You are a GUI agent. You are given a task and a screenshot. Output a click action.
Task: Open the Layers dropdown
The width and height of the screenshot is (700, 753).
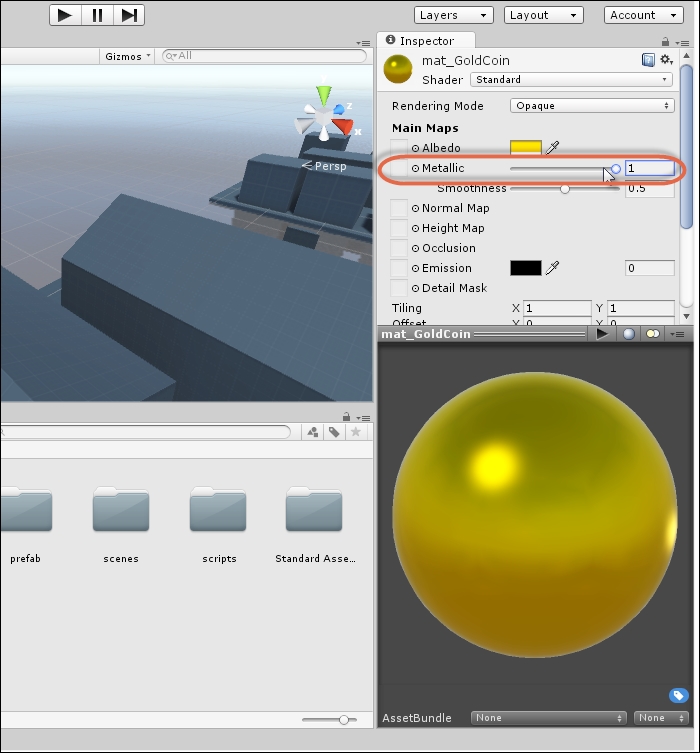click(x=454, y=15)
